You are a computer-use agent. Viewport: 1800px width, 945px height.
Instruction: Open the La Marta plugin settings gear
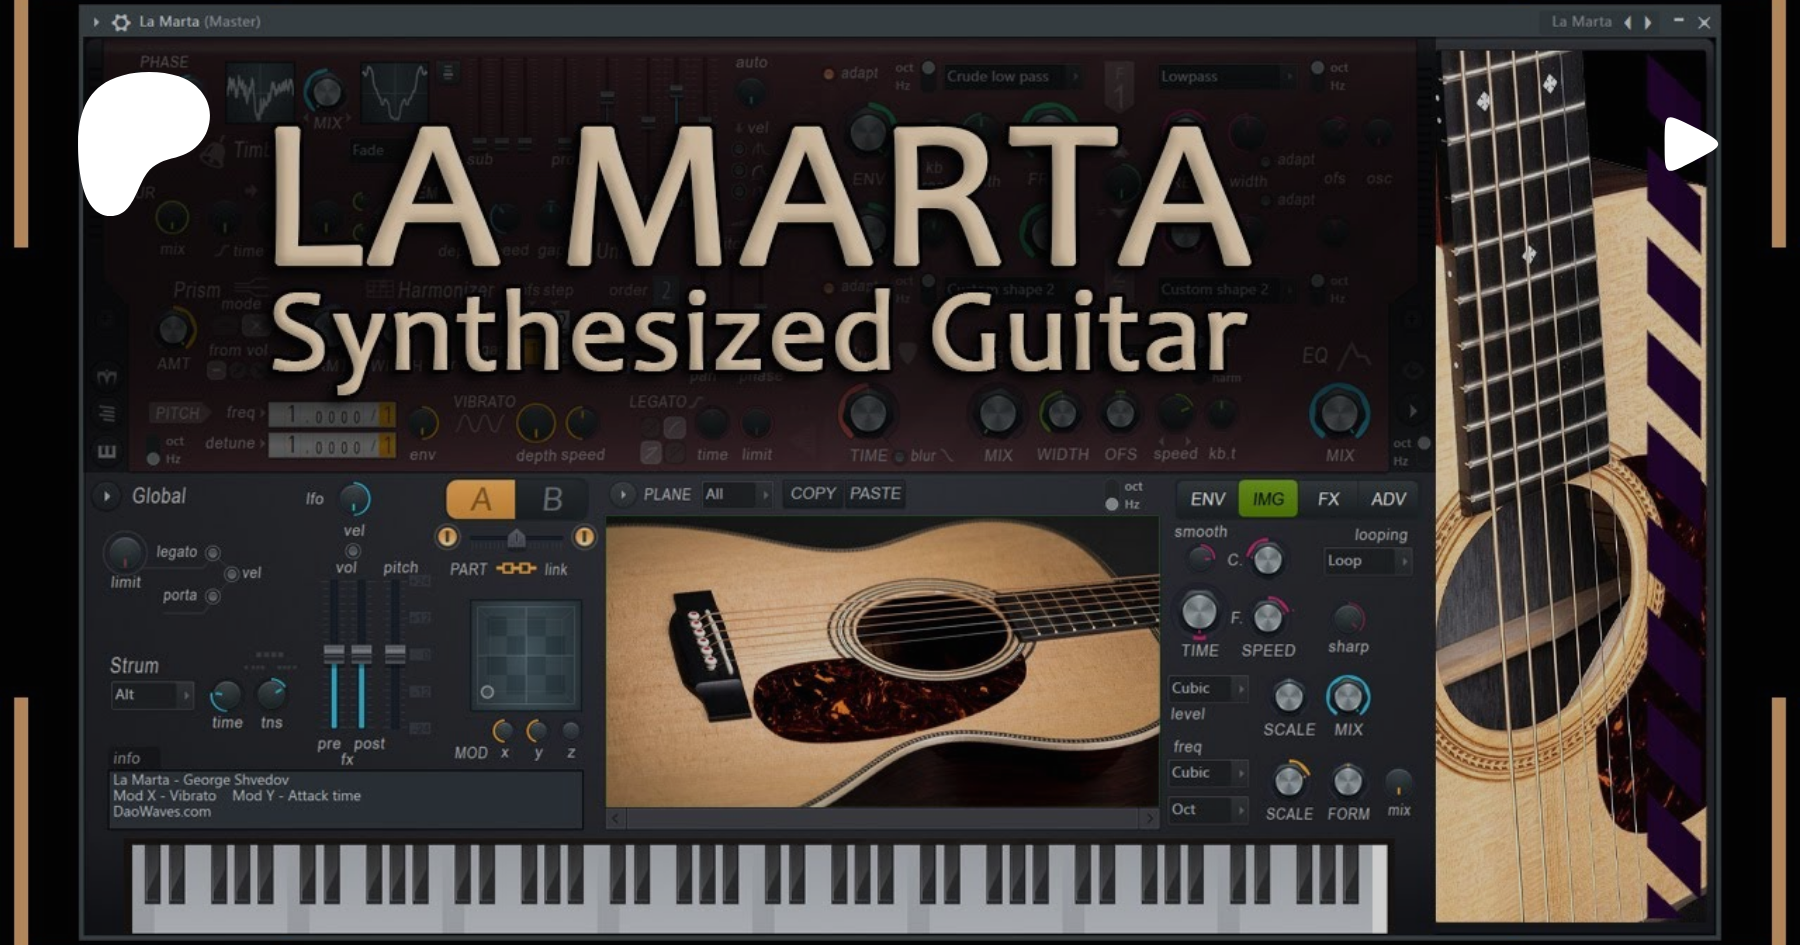click(121, 22)
